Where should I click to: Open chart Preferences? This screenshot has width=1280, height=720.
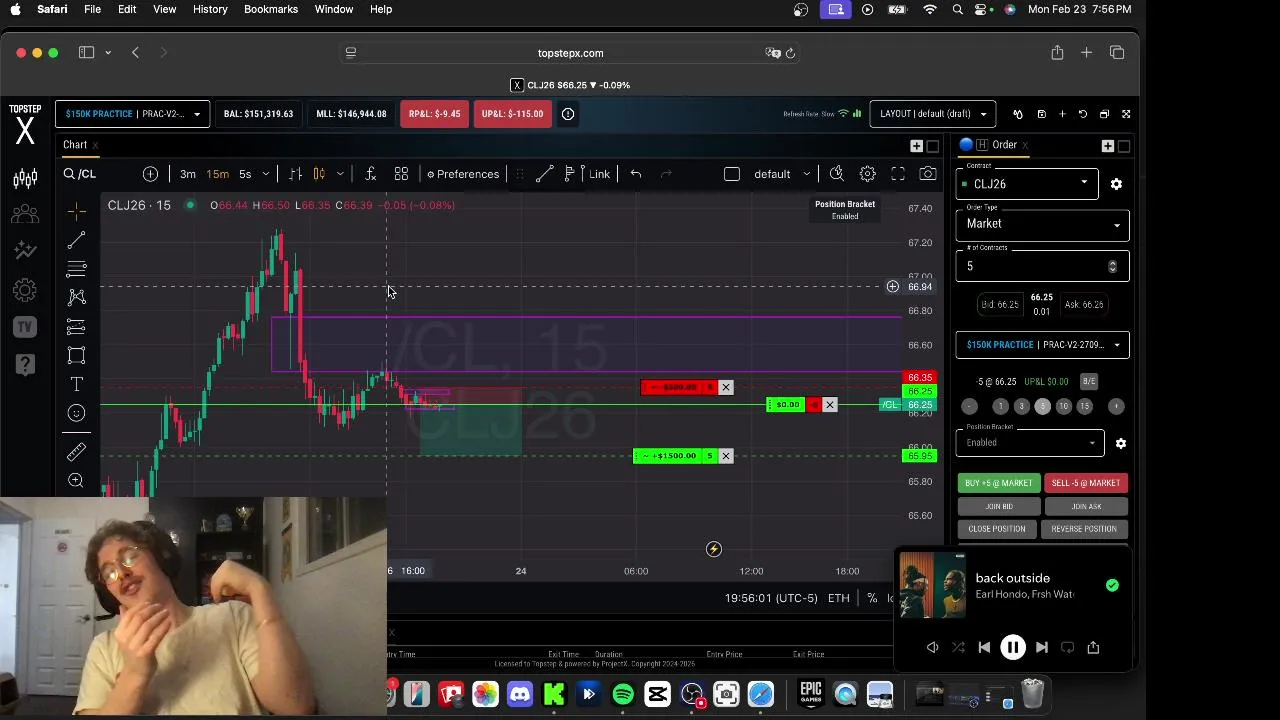coord(462,174)
